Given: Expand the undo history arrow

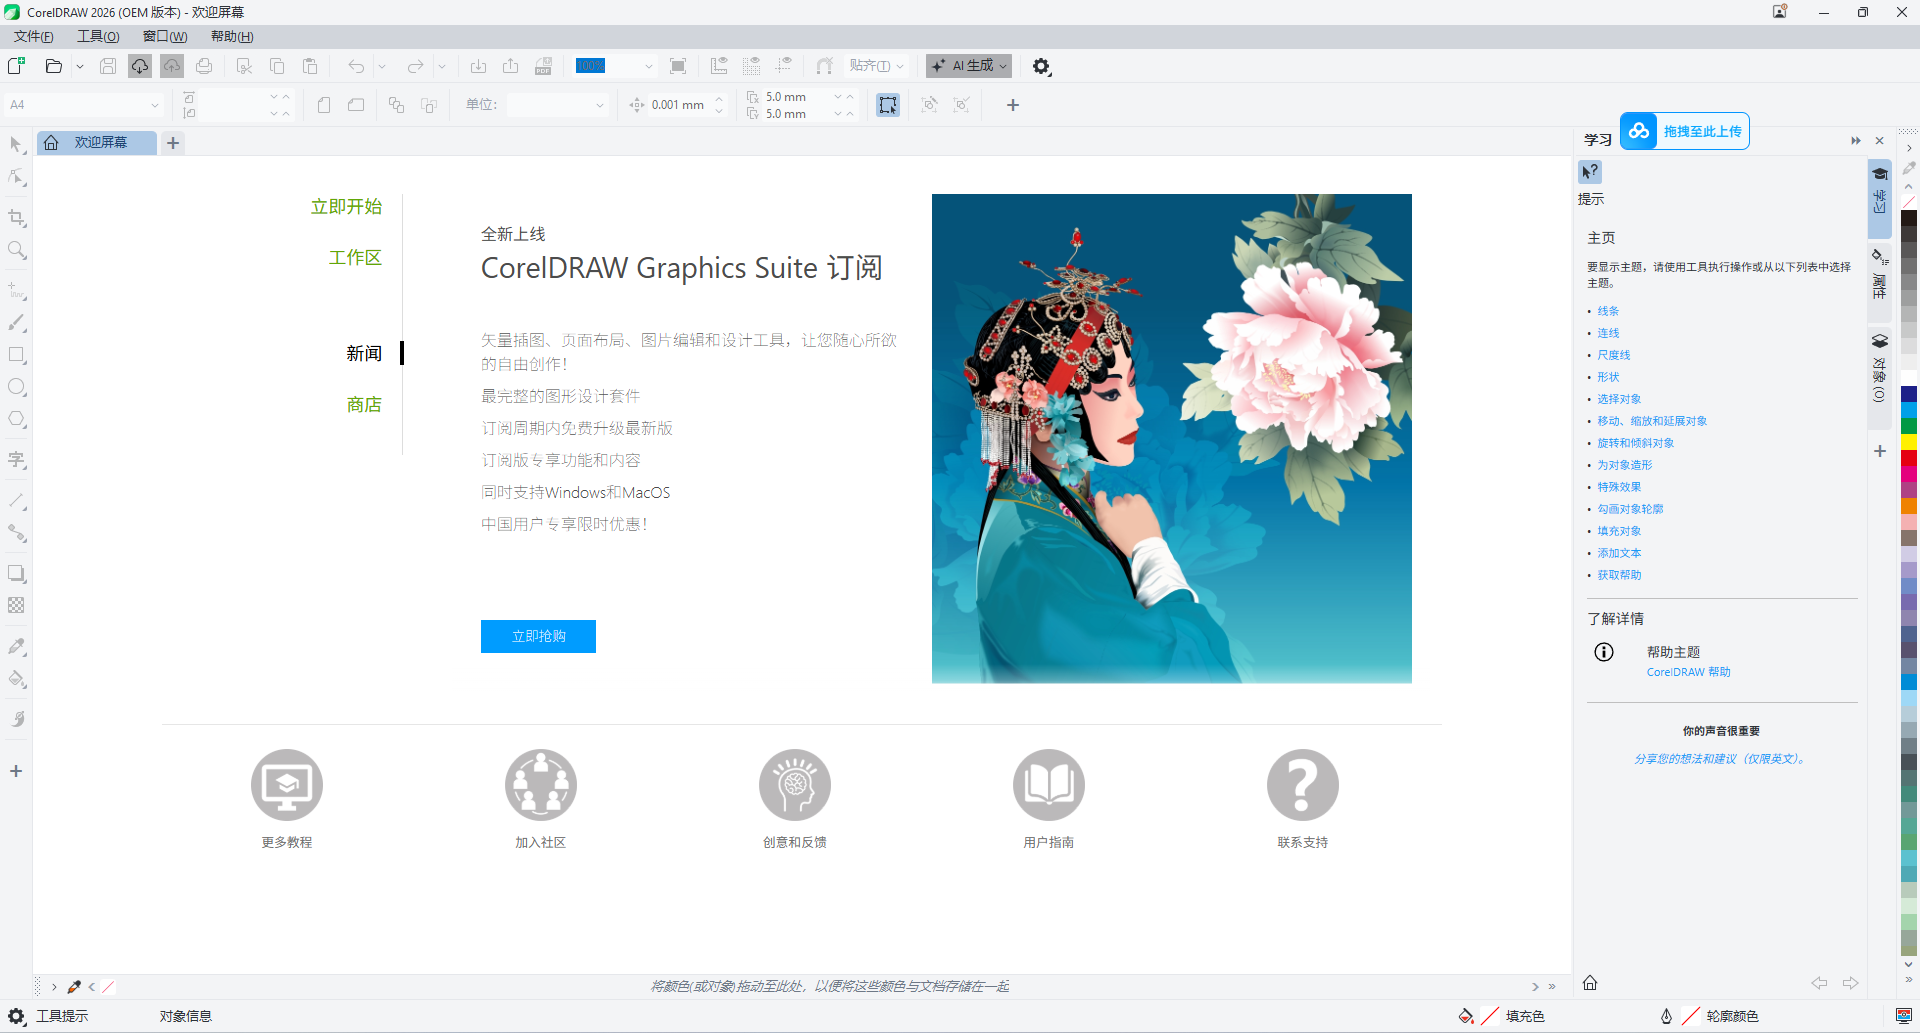Looking at the screenshot, I should click(x=382, y=66).
